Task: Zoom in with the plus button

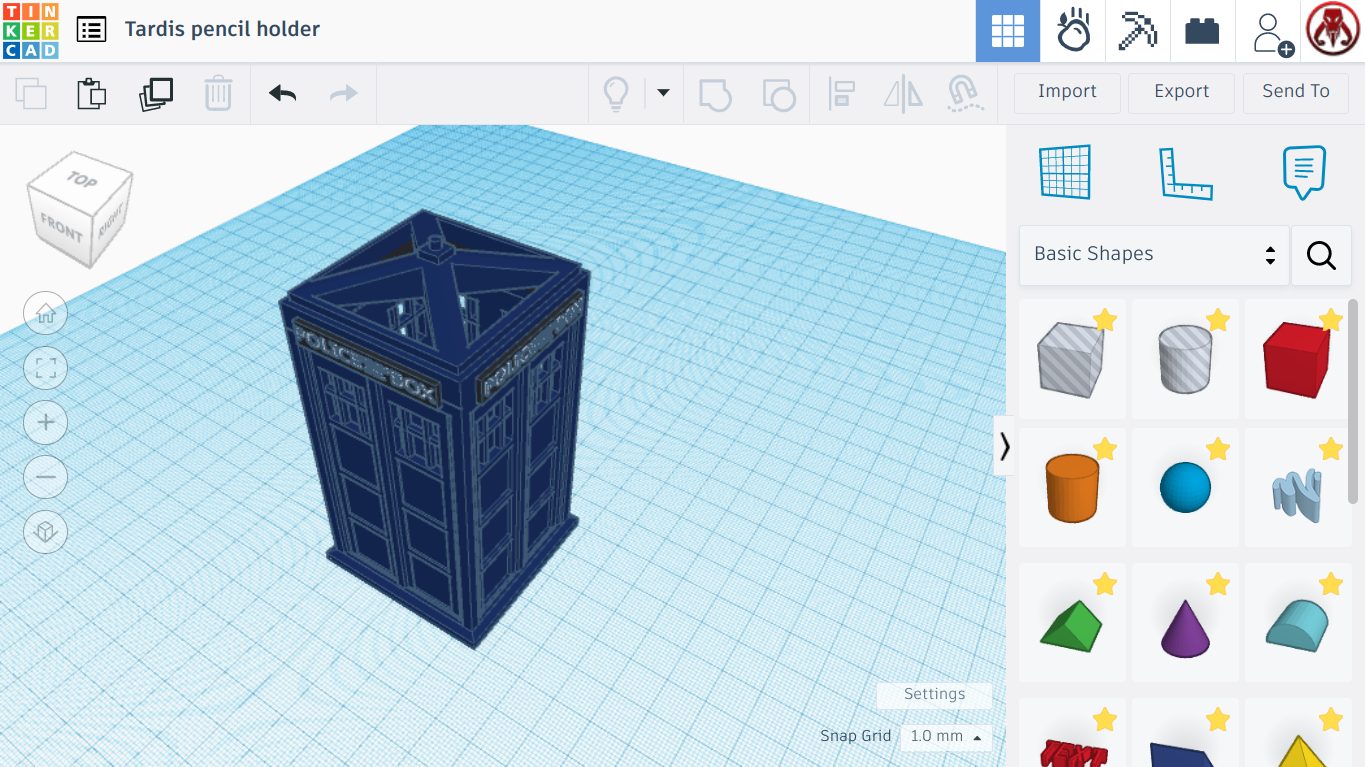Action: click(x=45, y=422)
